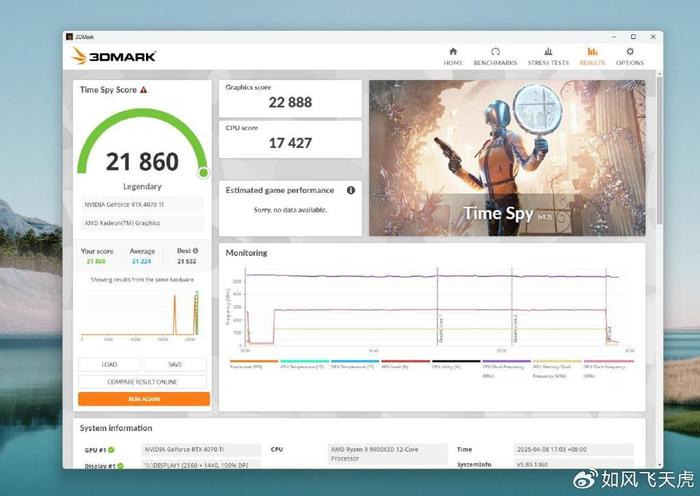This screenshot has width=700, height=496.
Task: Open the OPTIONS tab
Action: [630, 56]
